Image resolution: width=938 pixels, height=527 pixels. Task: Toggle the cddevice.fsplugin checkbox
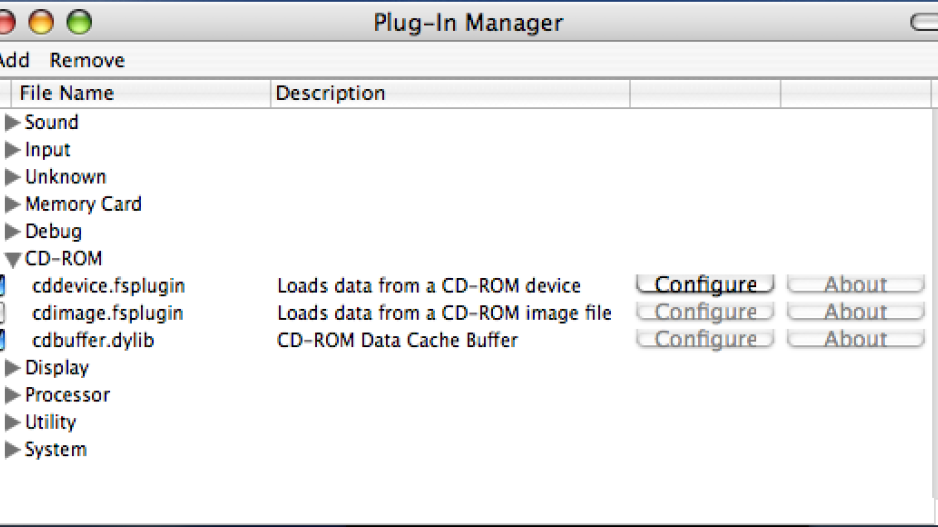click(2, 285)
